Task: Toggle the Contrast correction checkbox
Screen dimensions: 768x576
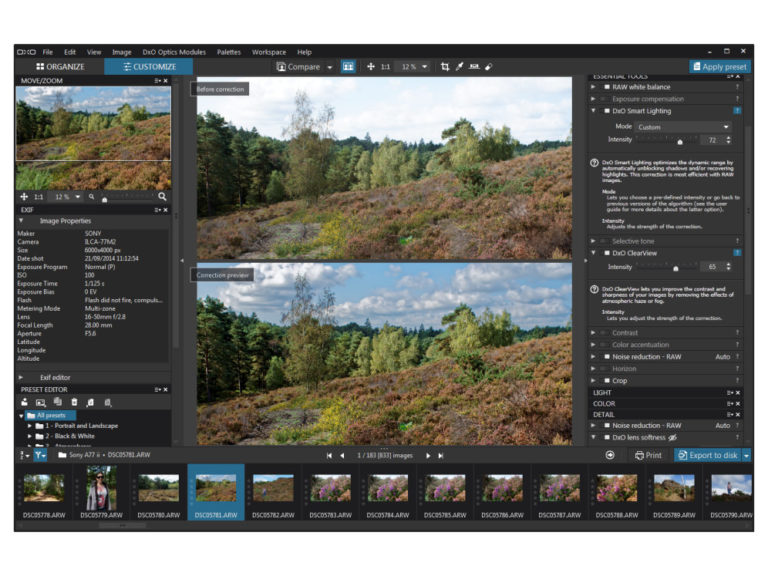Action: [x=603, y=333]
